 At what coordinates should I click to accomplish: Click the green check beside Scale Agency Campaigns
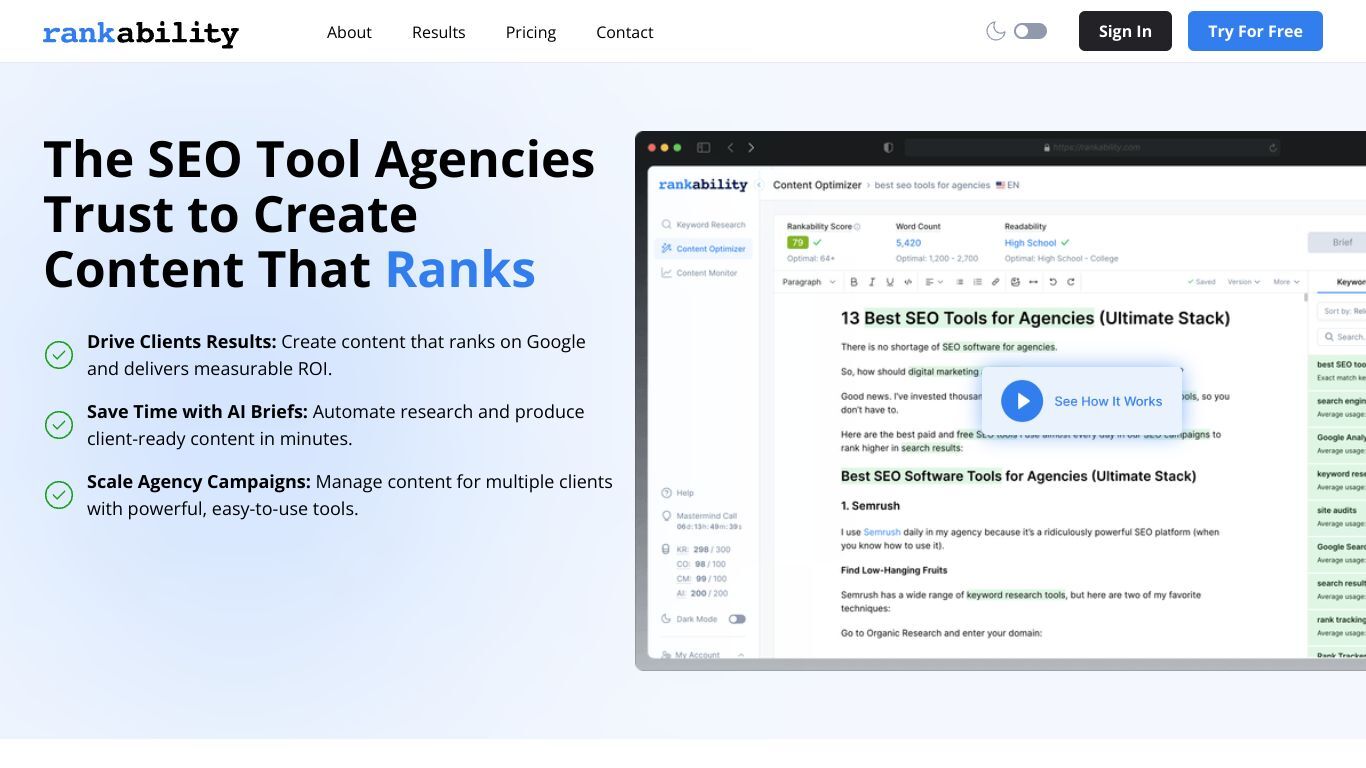point(59,495)
